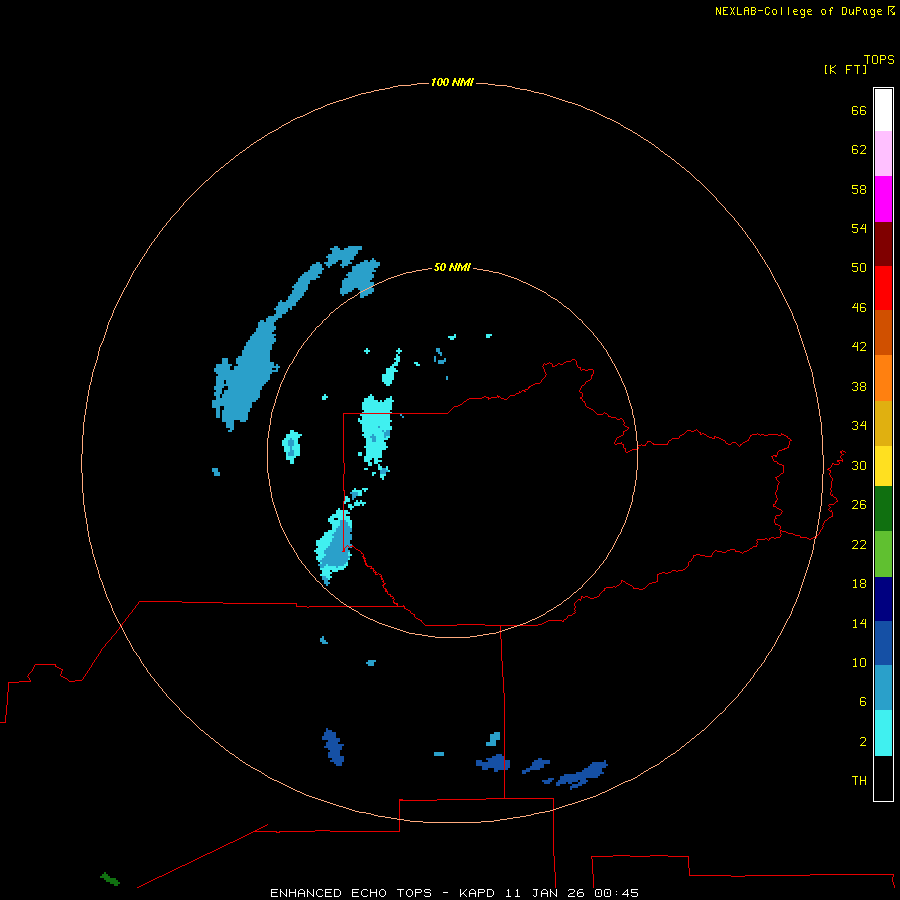Click the gold 38 kft legend swatch
Viewport: 900px width, 900px height.
tap(883, 423)
